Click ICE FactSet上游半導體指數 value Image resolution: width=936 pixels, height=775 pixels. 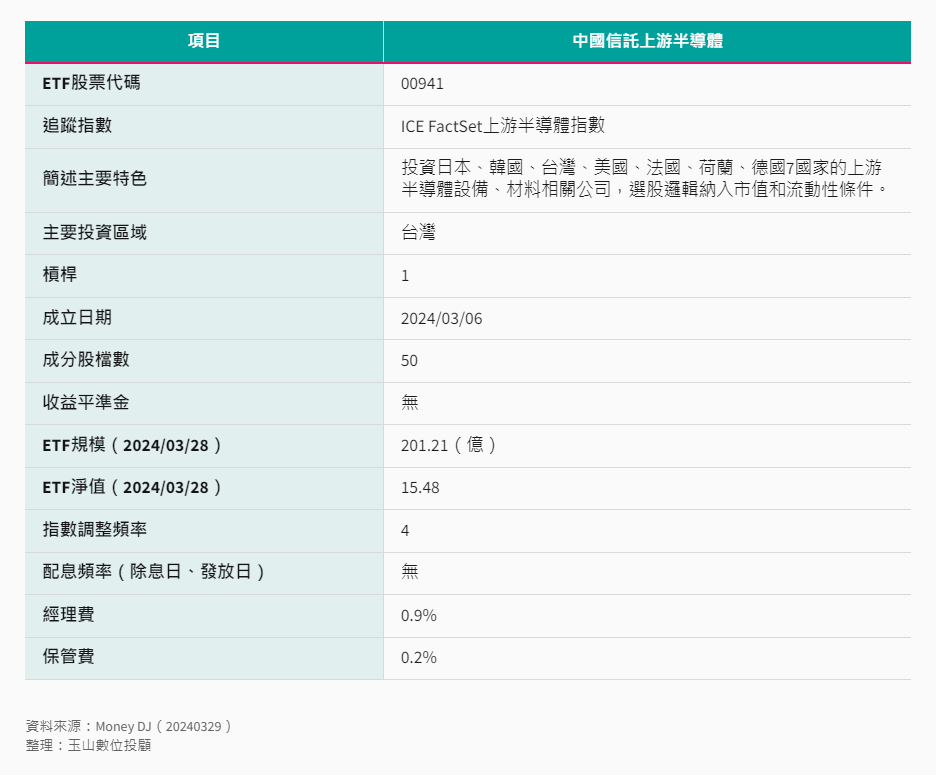[x=503, y=125]
